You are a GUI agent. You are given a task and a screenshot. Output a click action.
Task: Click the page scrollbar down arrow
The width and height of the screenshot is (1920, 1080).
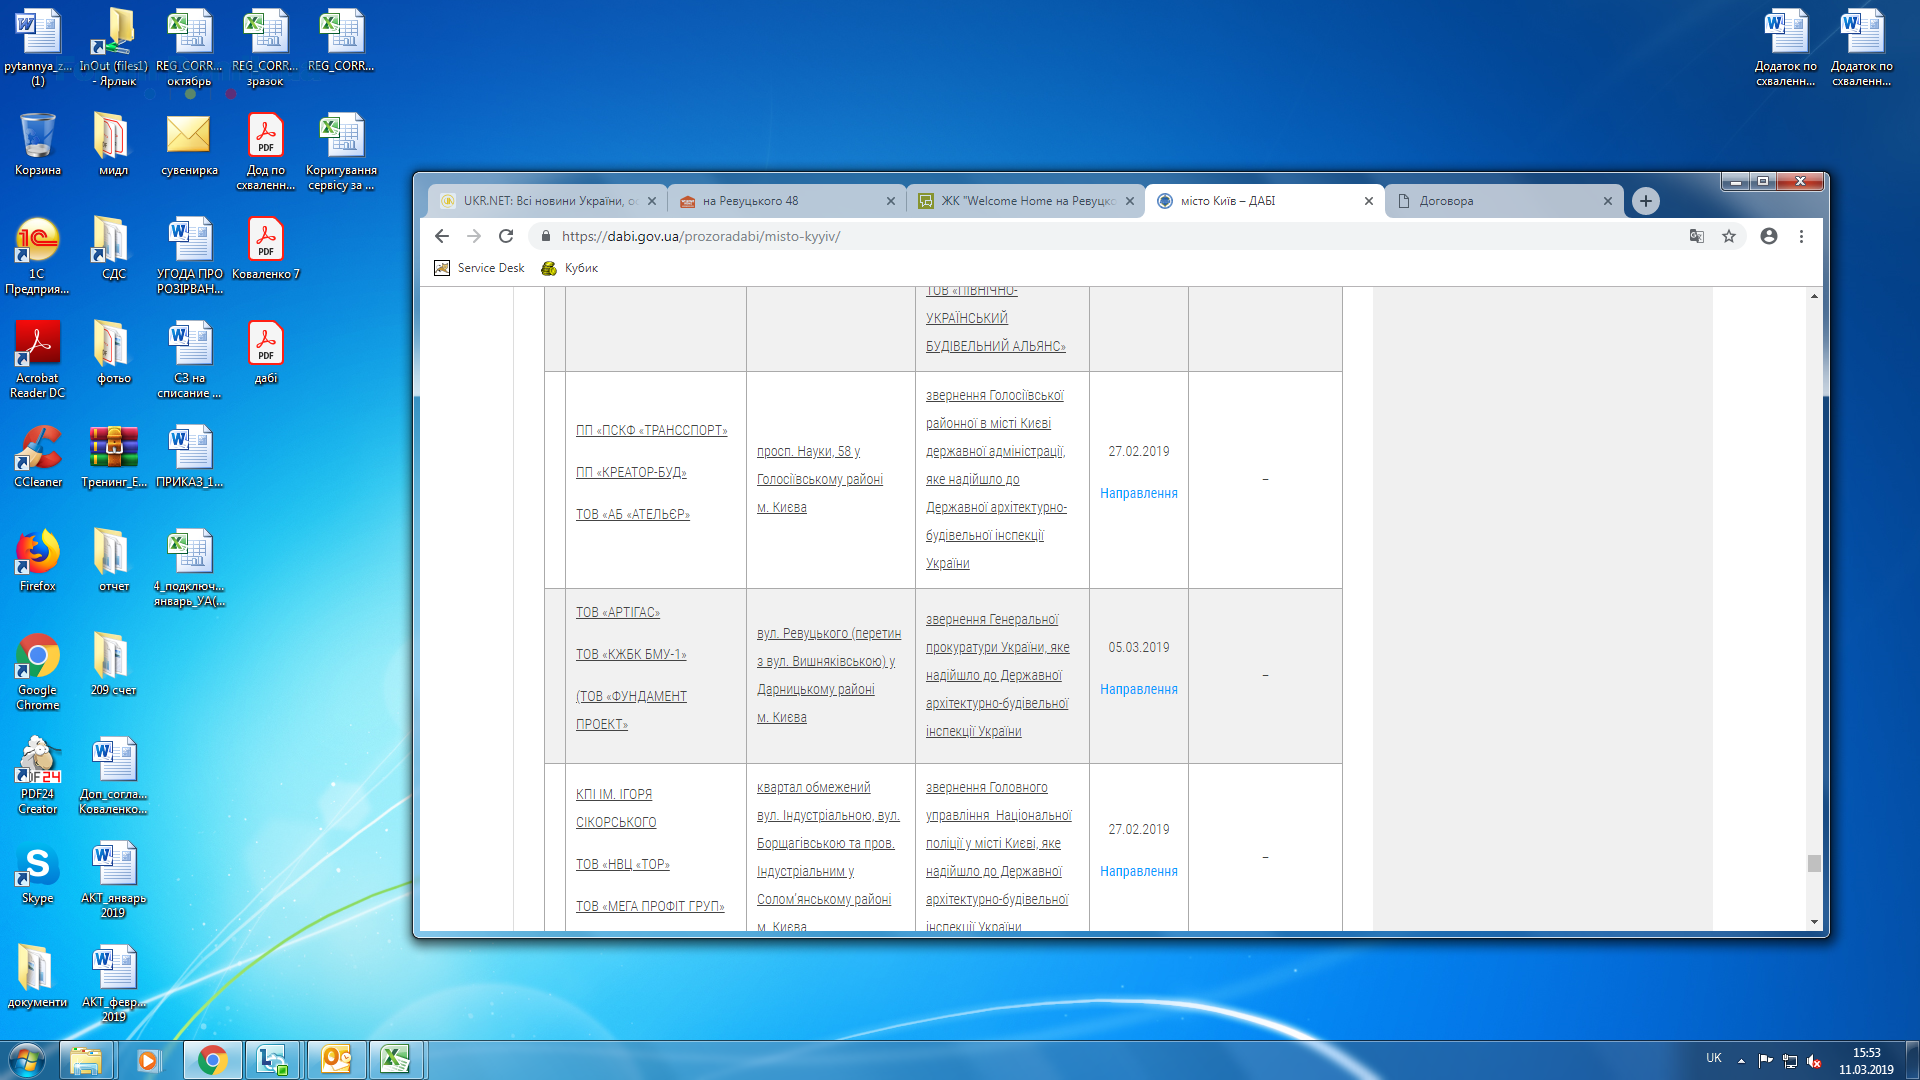[1814, 922]
